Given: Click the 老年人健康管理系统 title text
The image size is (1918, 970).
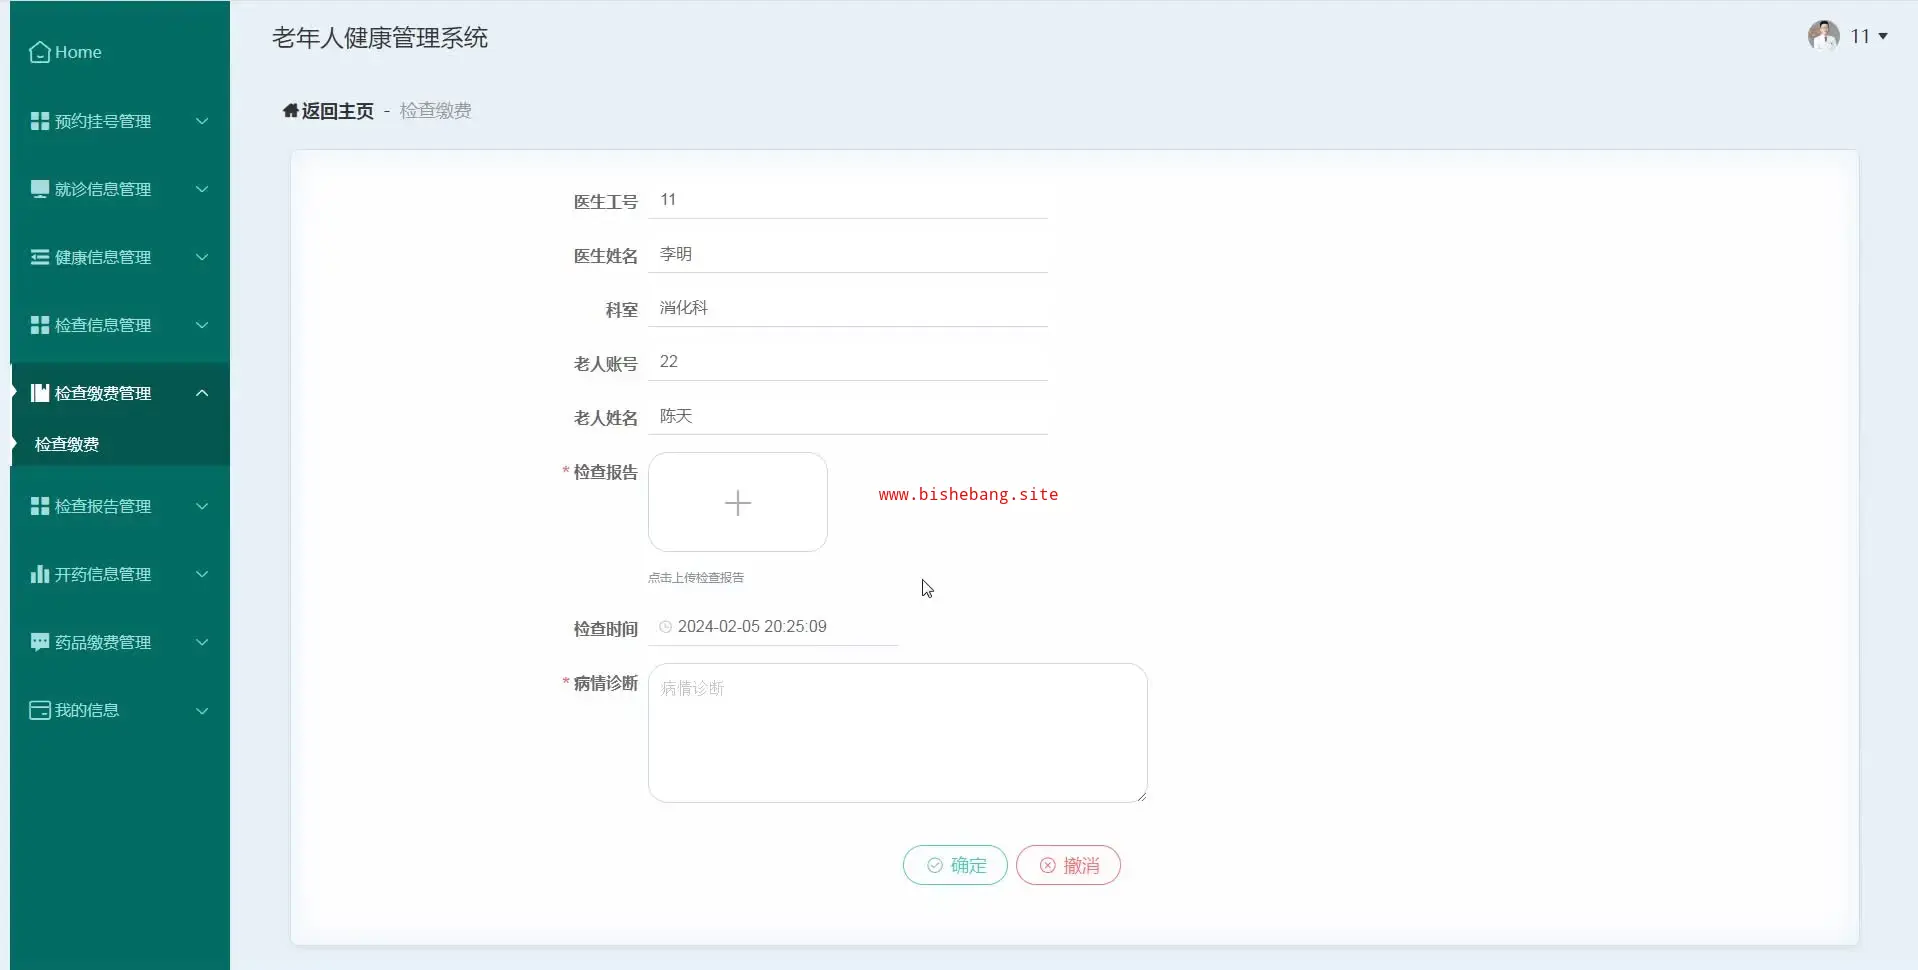Looking at the screenshot, I should click(x=380, y=38).
